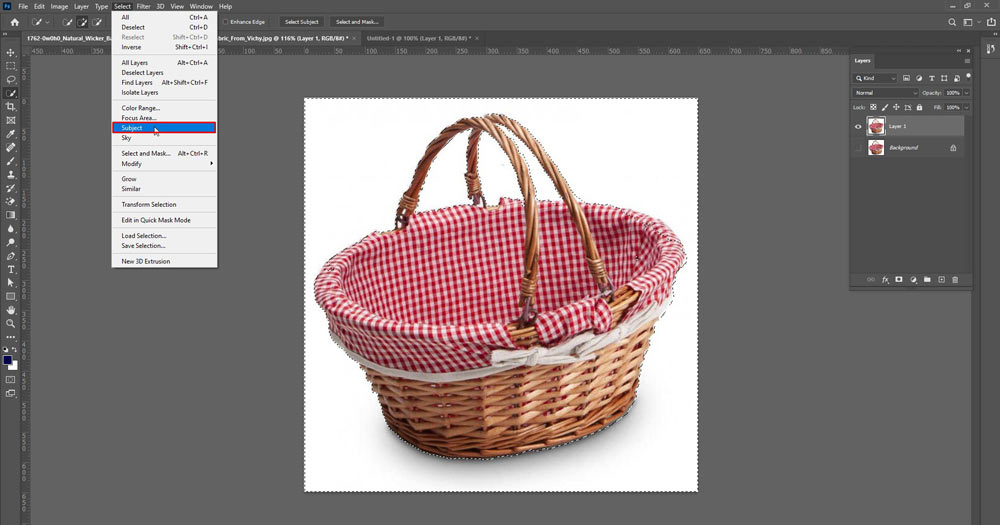The image size is (1000, 525).
Task: Select the Dodge tool
Action: click(11, 242)
